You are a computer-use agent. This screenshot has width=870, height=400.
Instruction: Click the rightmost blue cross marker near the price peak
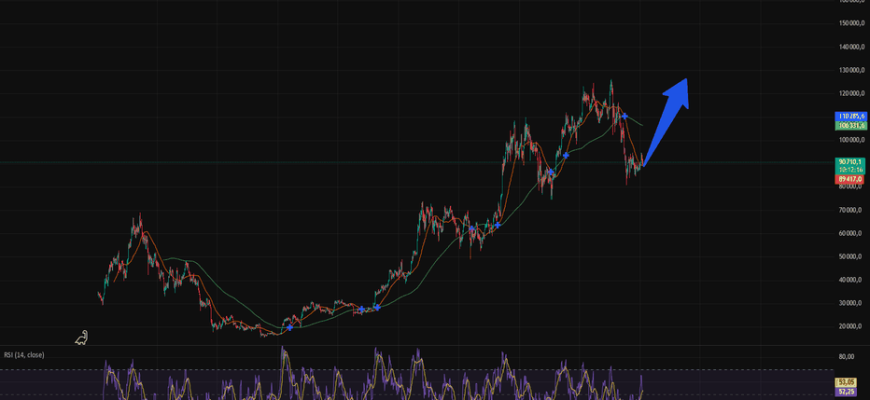tap(625, 117)
